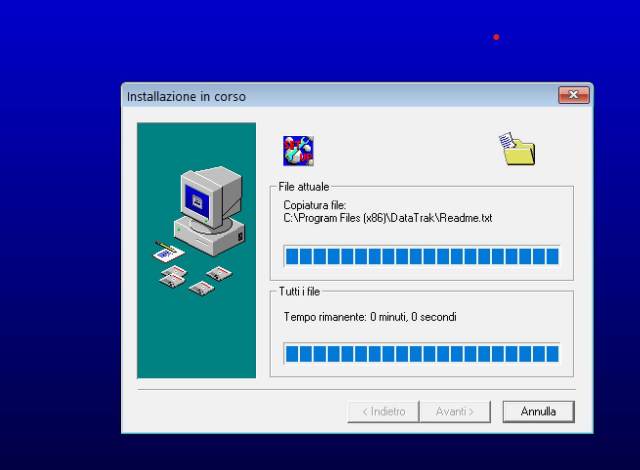Click the File attuale progress bar
This screenshot has width=640, height=470.
[x=421, y=257]
